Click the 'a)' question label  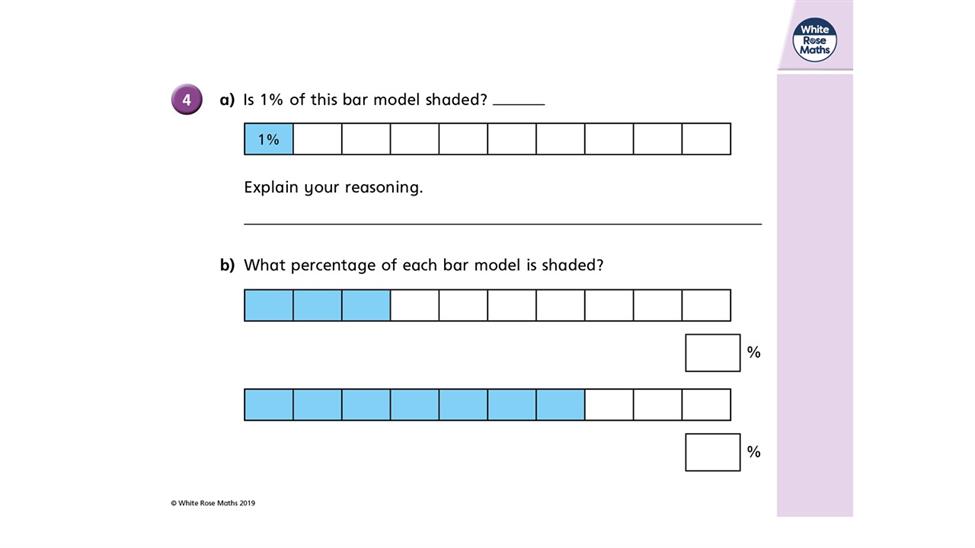coord(227,100)
